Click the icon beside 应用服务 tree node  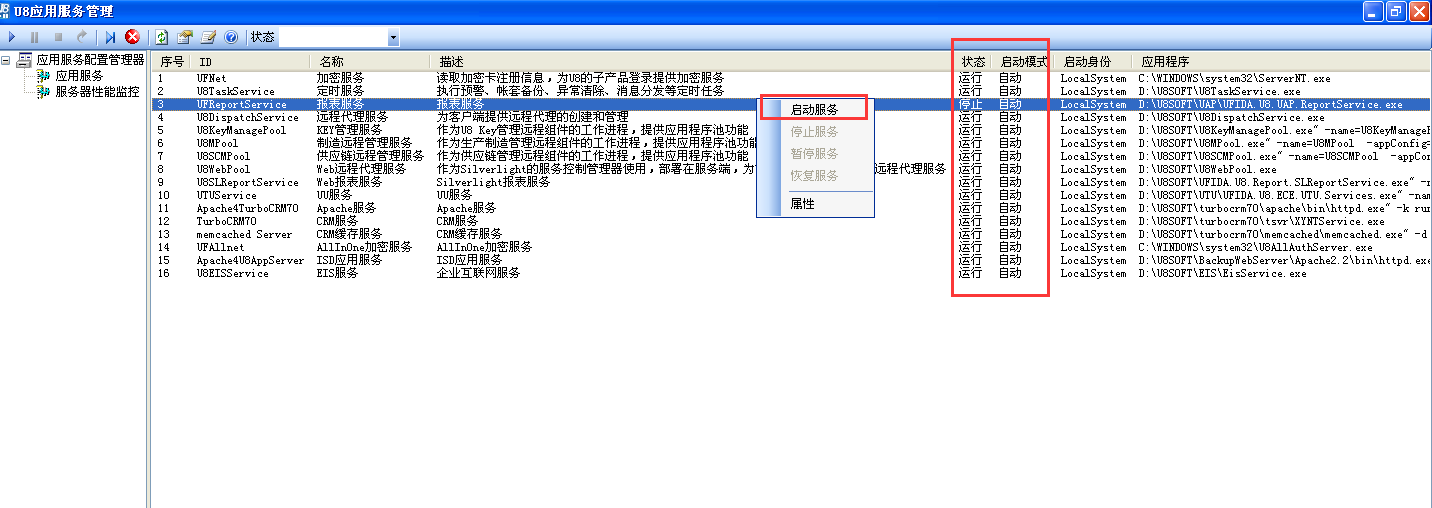(x=43, y=75)
